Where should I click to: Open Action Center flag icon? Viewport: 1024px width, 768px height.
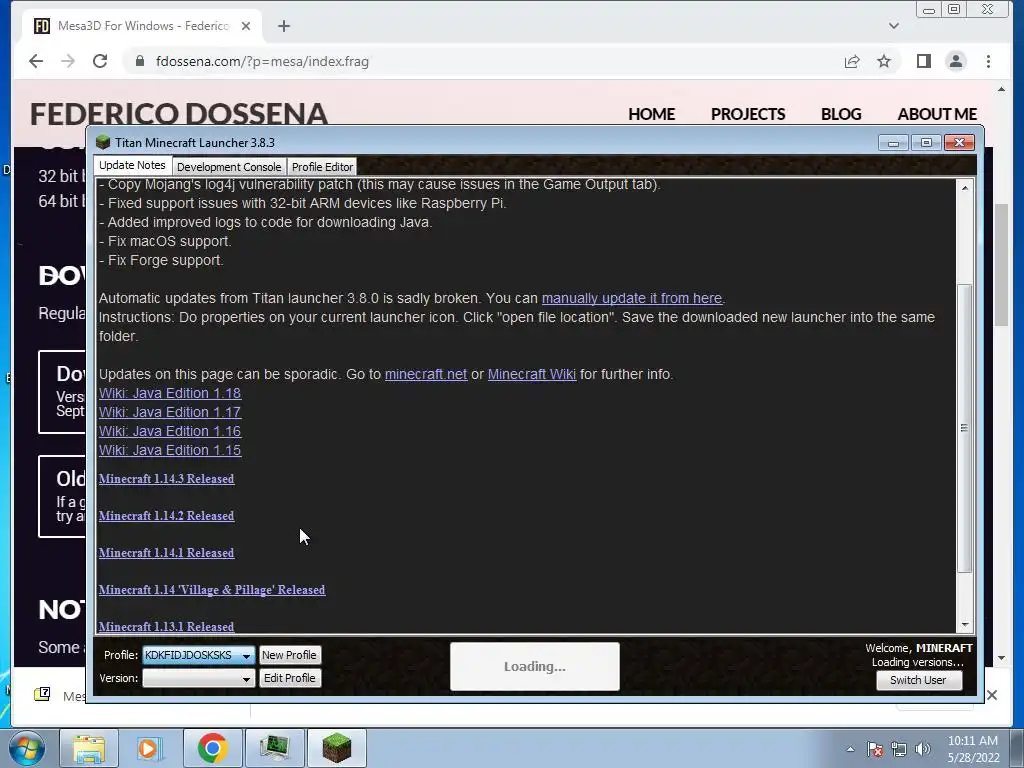coord(875,749)
